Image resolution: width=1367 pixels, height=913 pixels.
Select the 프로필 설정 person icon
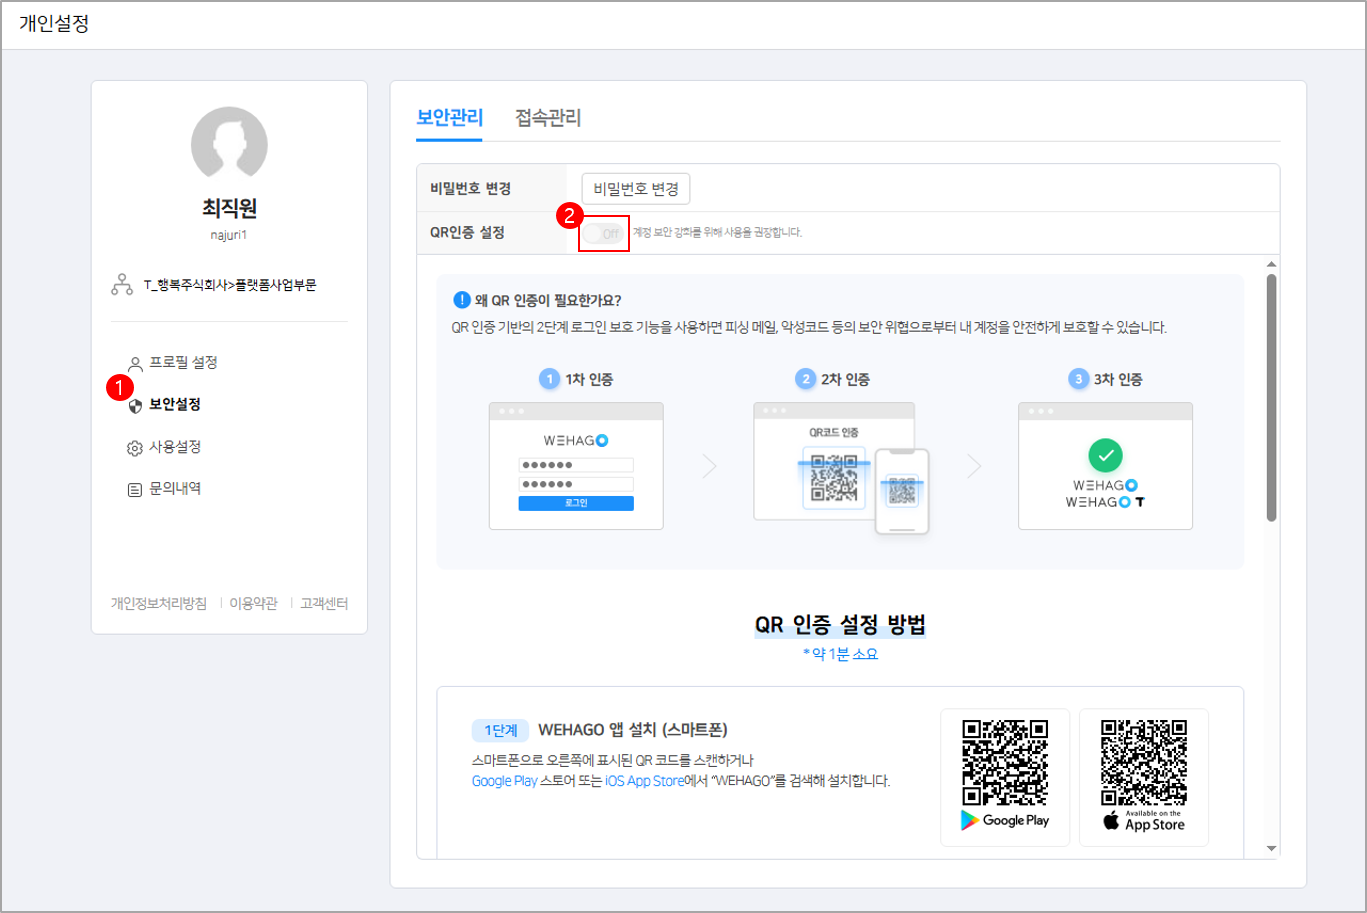(x=135, y=363)
